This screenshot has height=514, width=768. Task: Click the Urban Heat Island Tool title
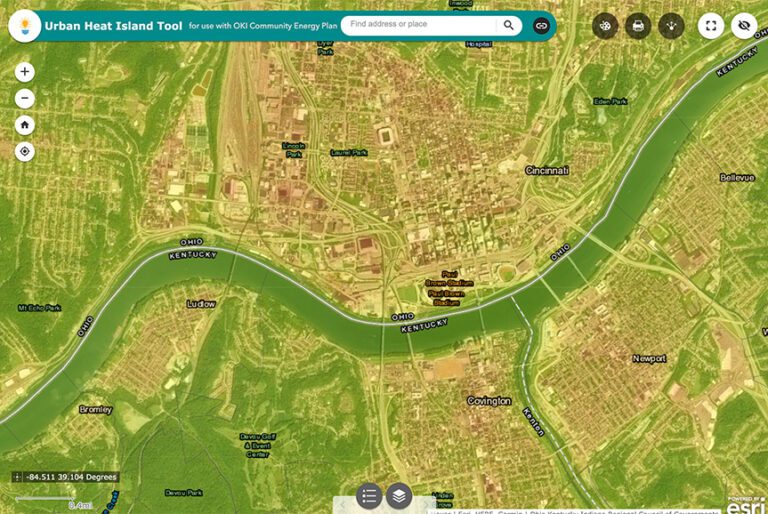click(113, 27)
